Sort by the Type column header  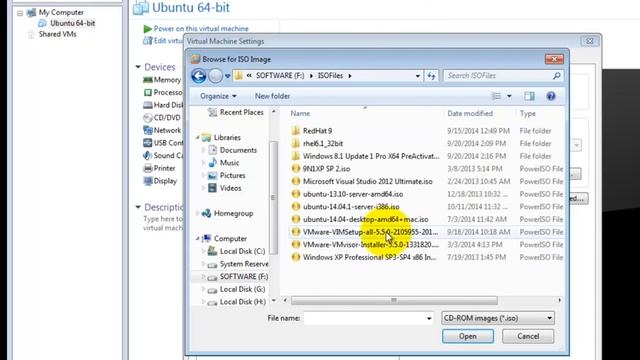click(x=527, y=113)
